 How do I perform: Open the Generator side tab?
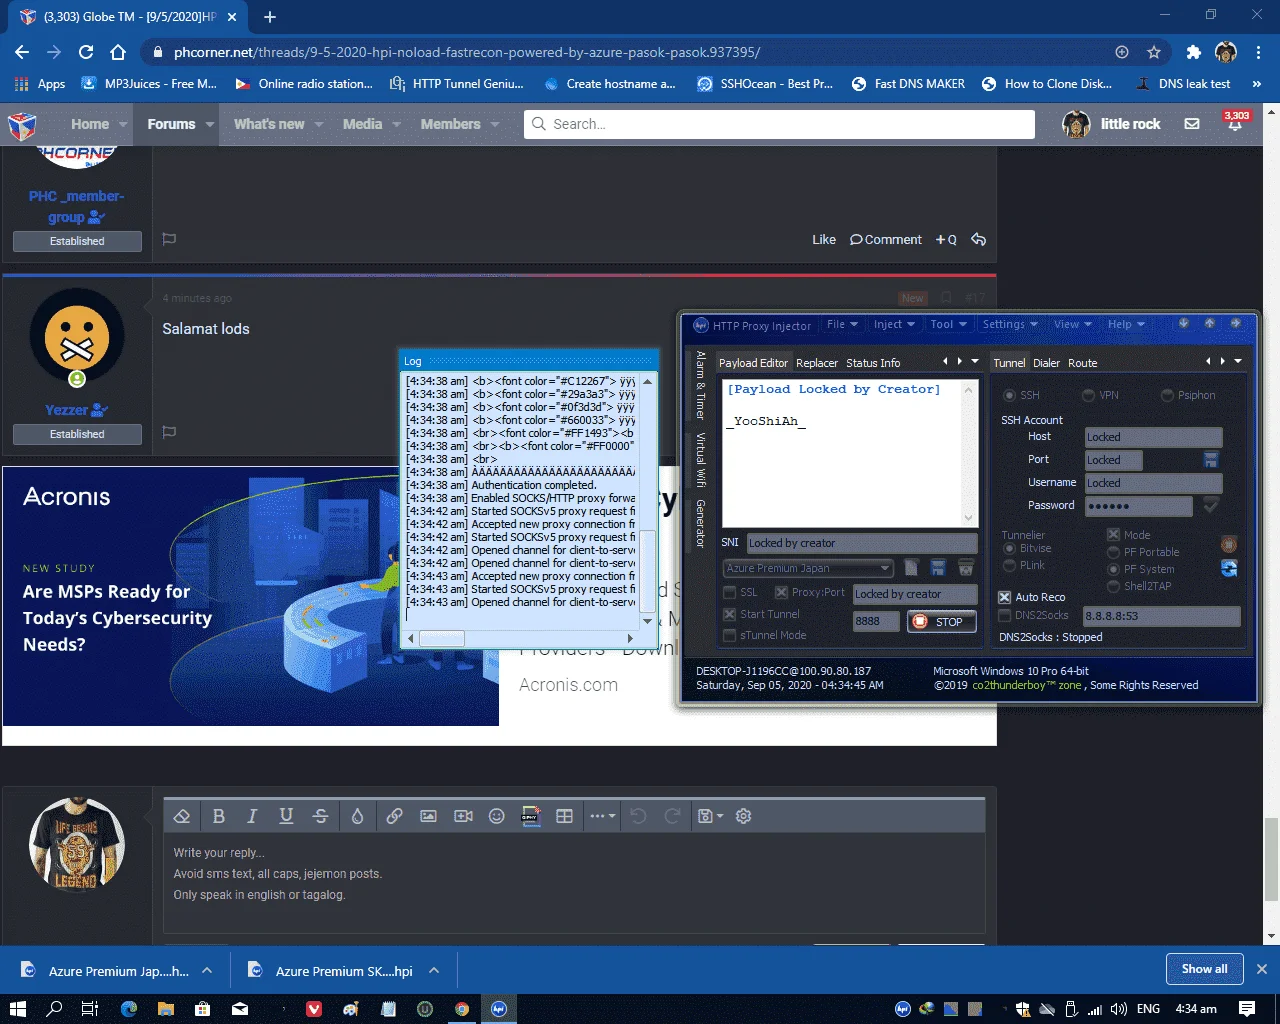701,523
